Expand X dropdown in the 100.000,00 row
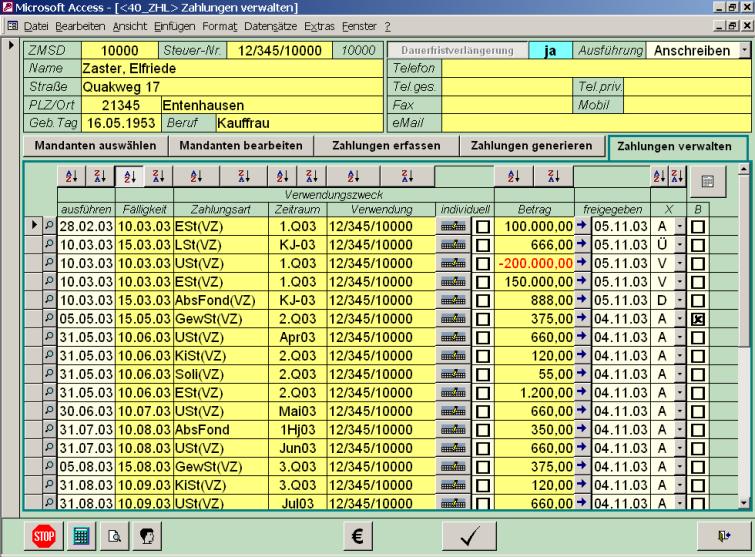This screenshot has width=755, height=557. point(678,227)
